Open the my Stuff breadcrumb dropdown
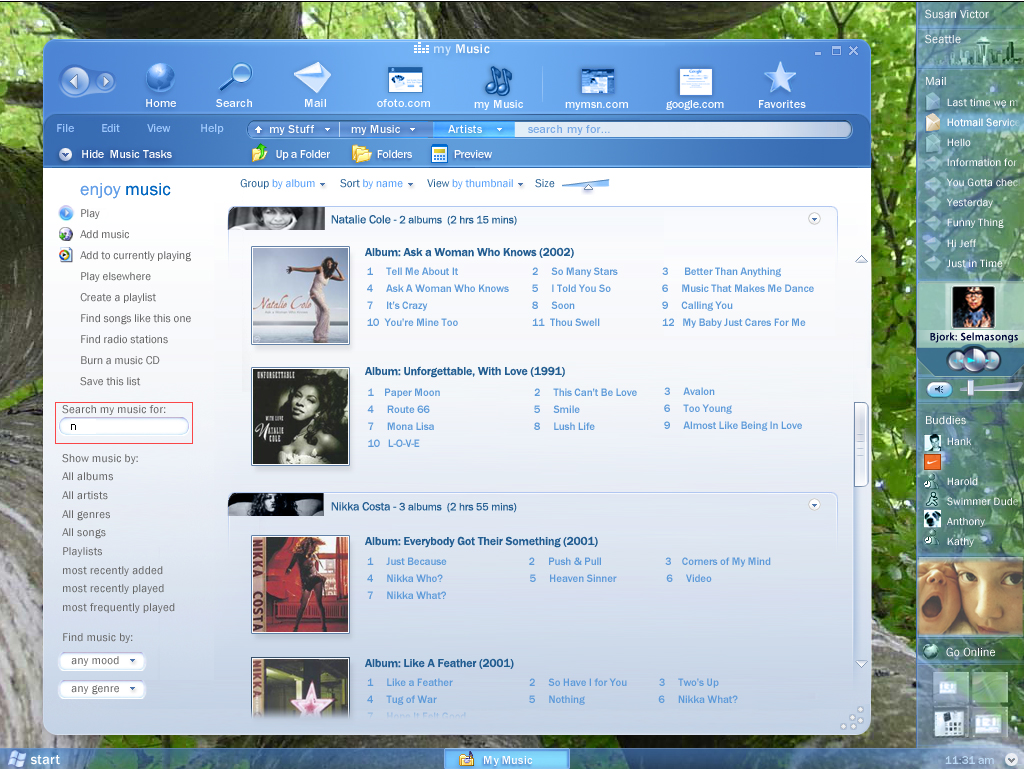The image size is (1024, 769). pyautogui.click(x=326, y=129)
